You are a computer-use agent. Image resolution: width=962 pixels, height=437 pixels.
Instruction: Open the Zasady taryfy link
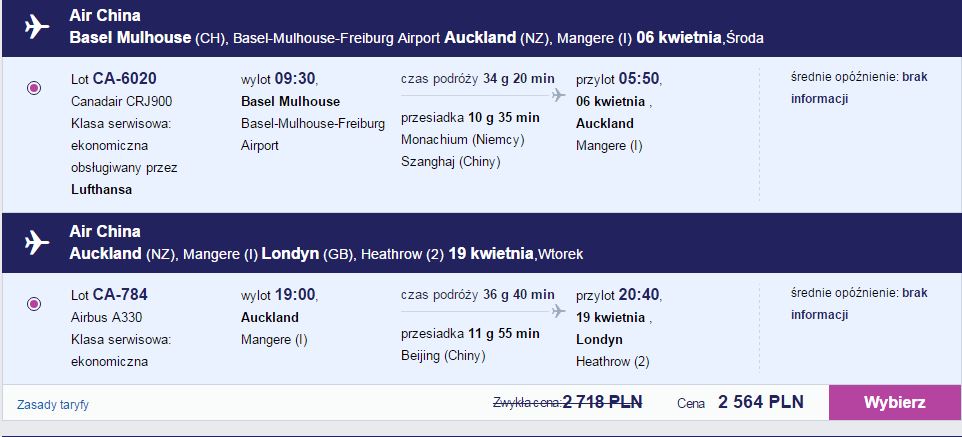click(53, 405)
